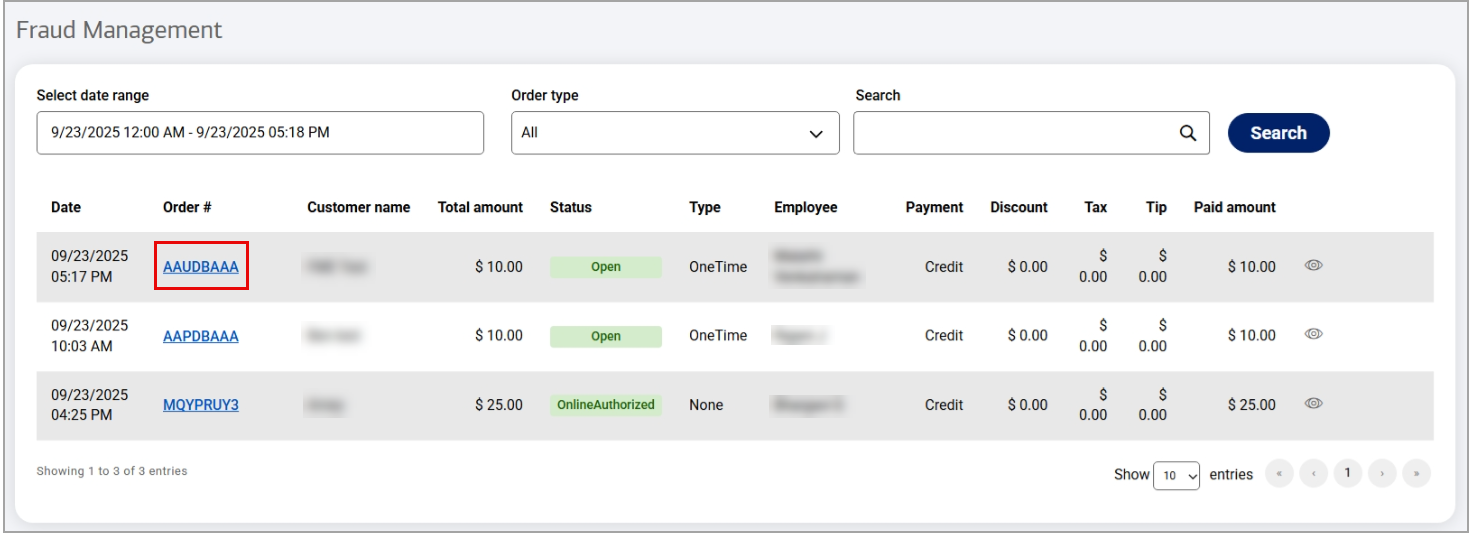The height and width of the screenshot is (537, 1475).
Task: Sort by Status column header
Action: point(571,207)
